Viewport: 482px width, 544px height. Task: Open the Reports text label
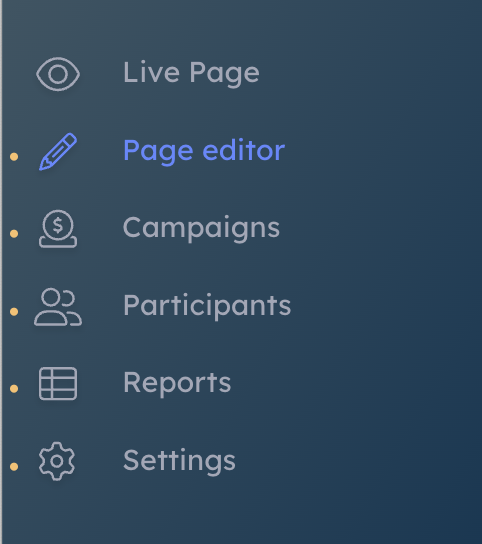coord(177,383)
